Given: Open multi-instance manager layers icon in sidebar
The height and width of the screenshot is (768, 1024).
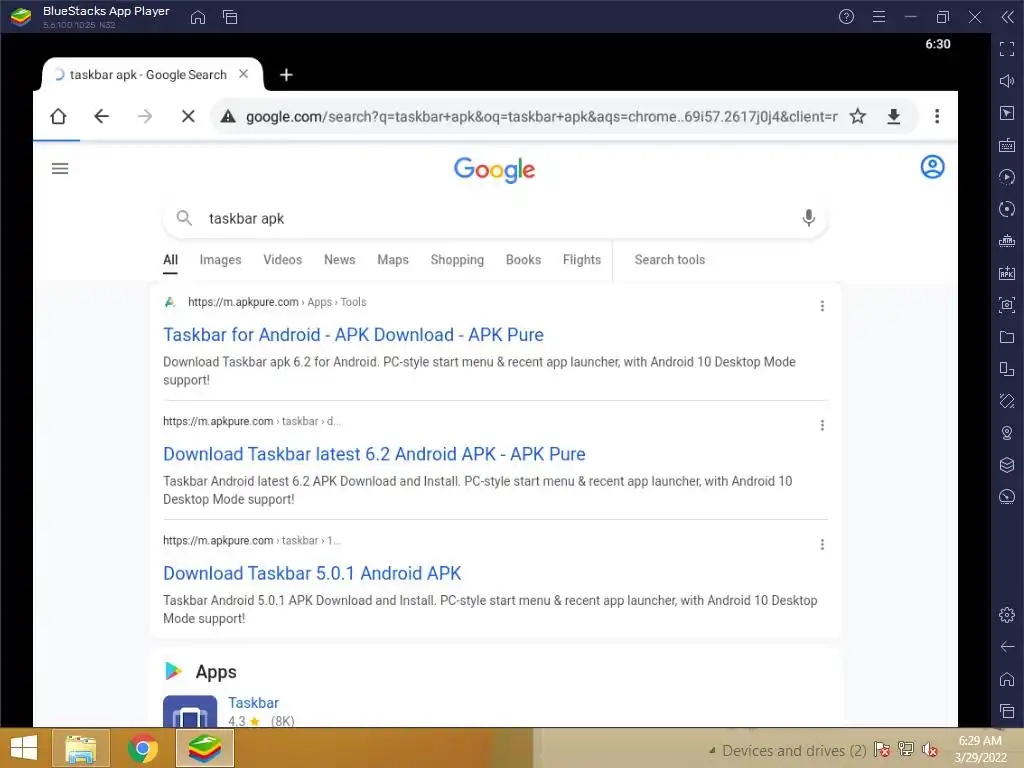Looking at the screenshot, I should tap(1007, 465).
